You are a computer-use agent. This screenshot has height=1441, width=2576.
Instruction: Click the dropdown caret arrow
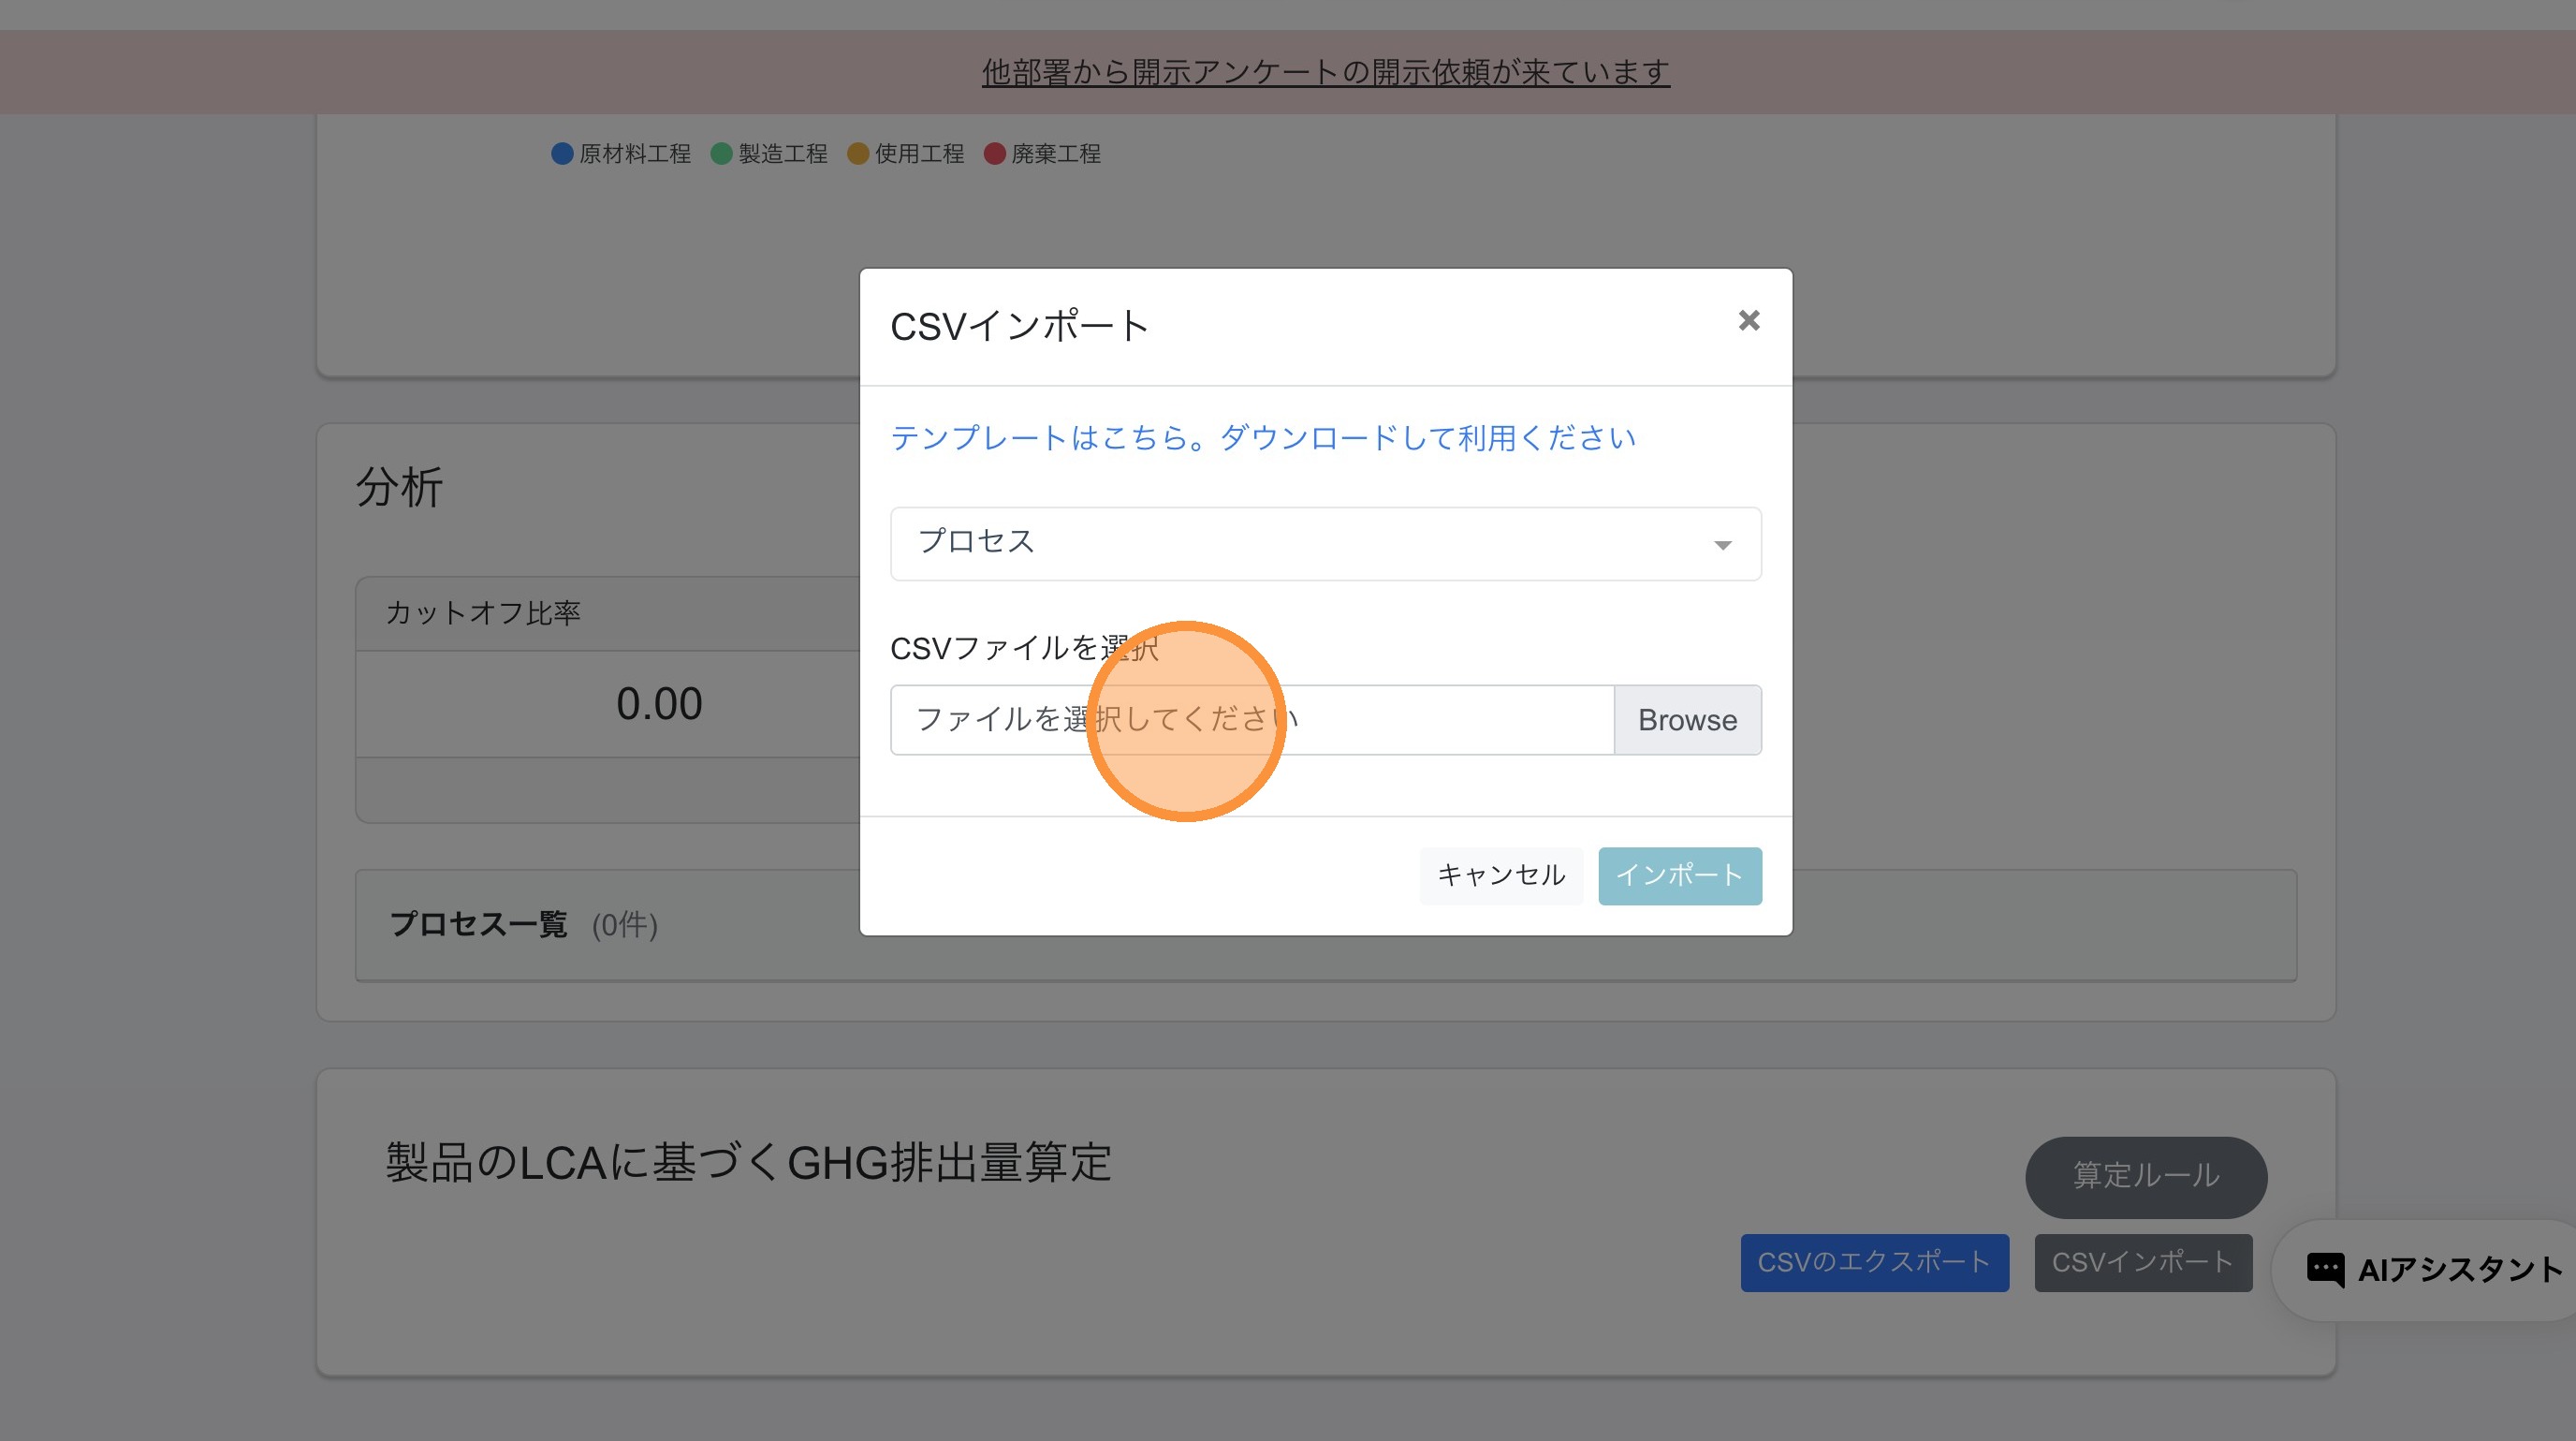(x=1722, y=545)
